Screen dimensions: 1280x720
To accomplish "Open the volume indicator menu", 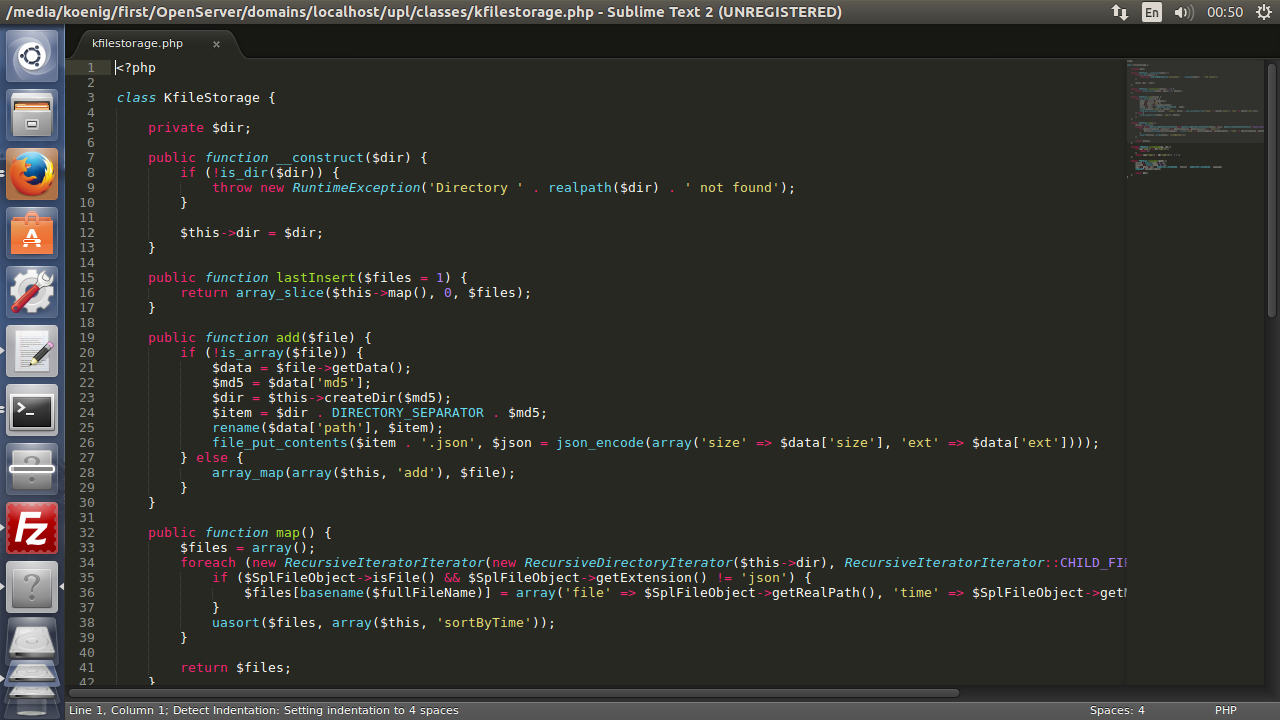I will [1183, 12].
